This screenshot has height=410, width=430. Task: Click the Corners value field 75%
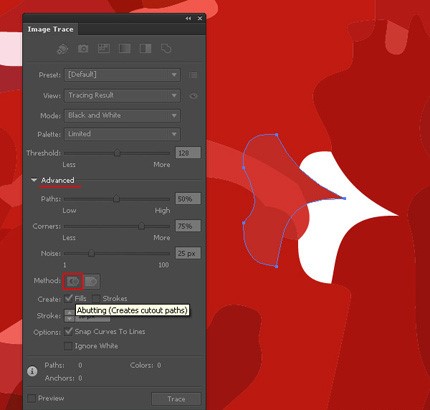coord(188,226)
